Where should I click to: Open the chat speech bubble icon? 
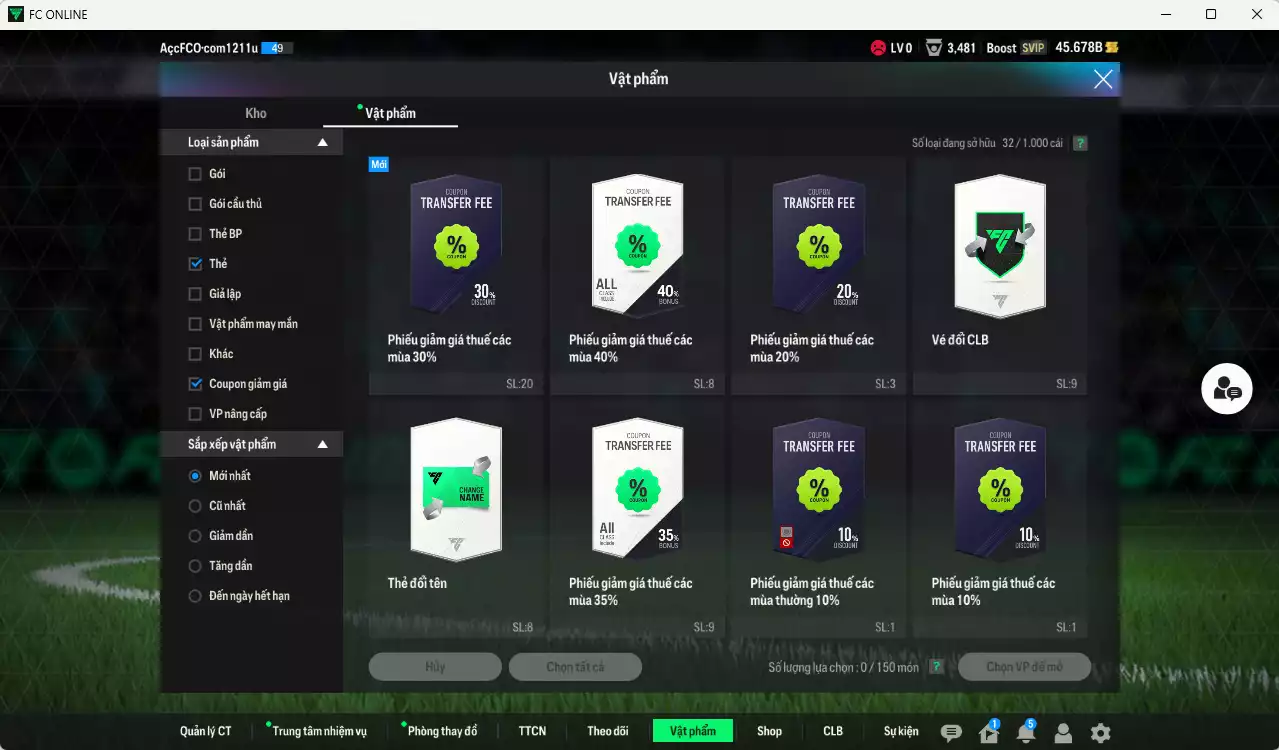click(x=951, y=733)
